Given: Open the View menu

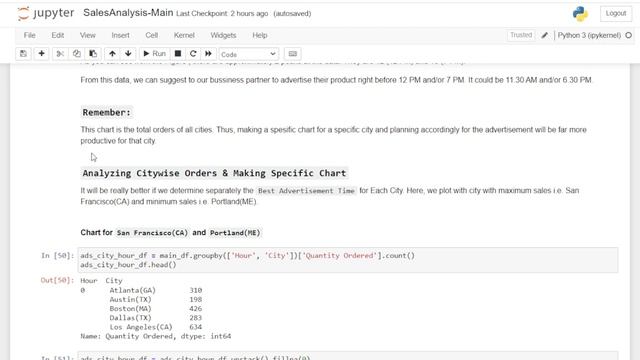Looking at the screenshot, I should tap(87, 36).
